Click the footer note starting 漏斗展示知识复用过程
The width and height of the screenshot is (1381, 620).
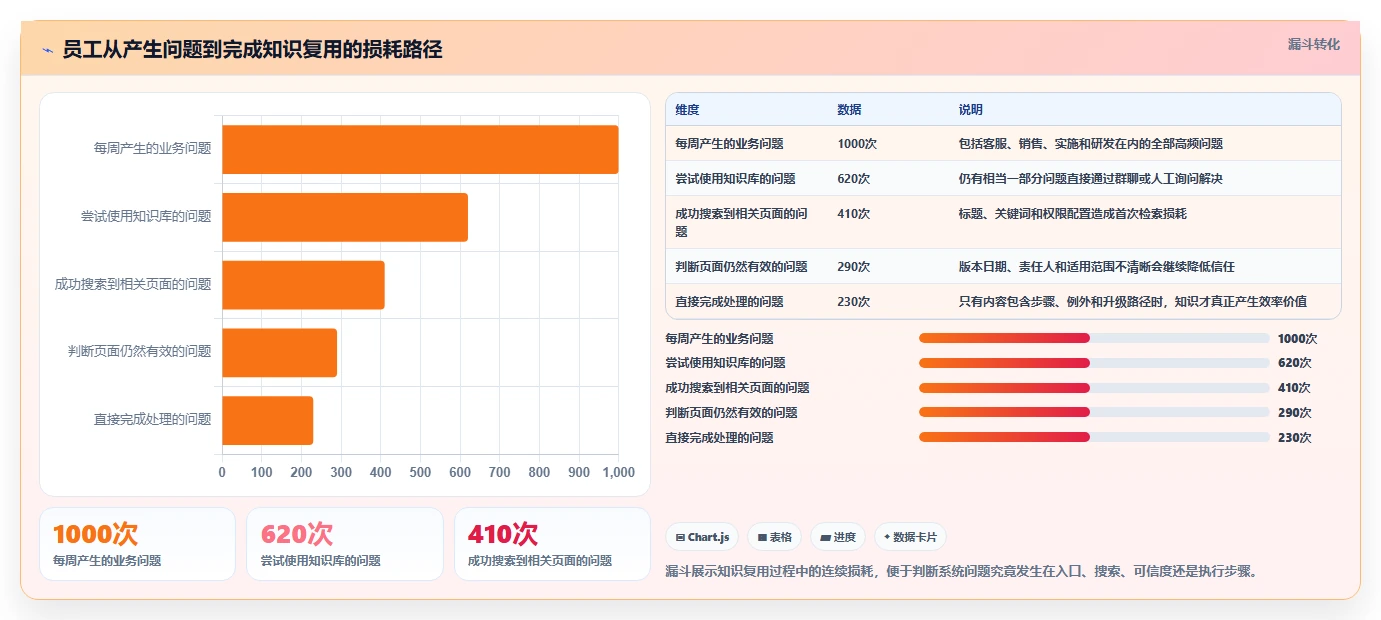click(960, 572)
